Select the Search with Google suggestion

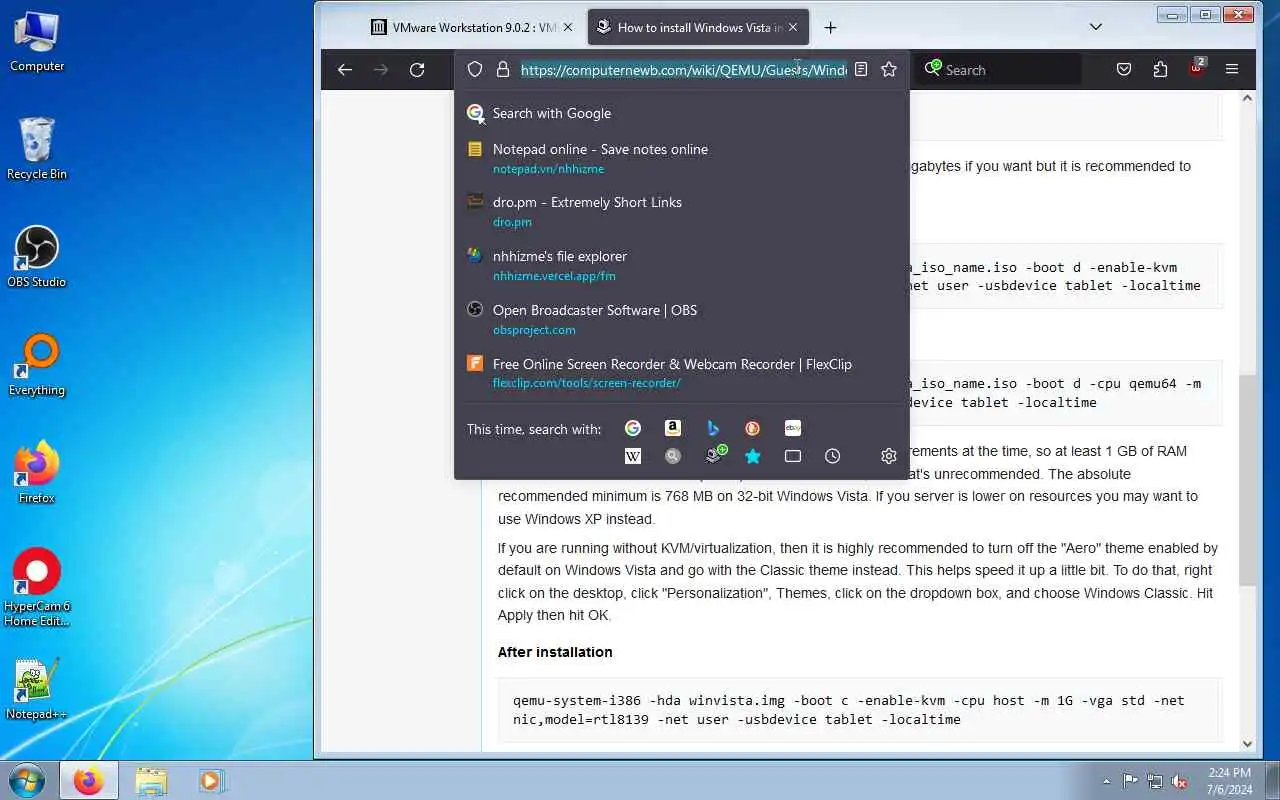coord(682,114)
